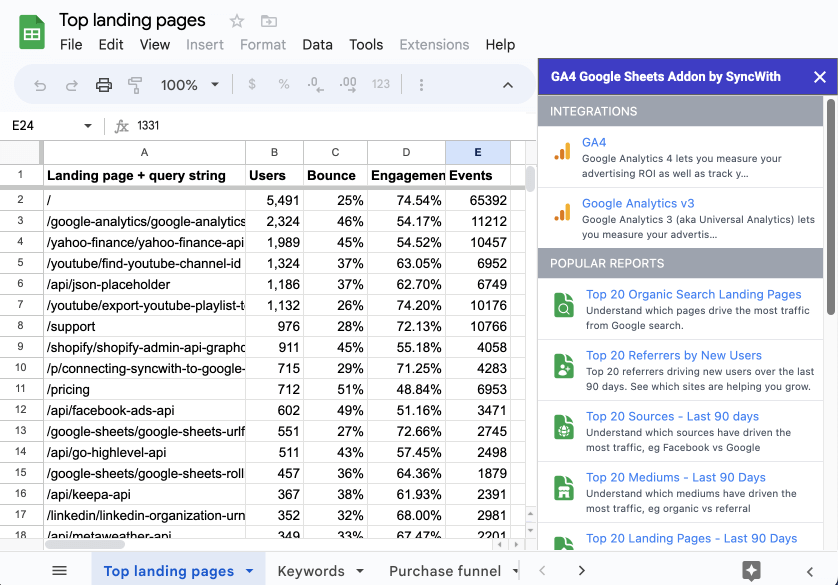Image resolution: width=838 pixels, height=585 pixels.
Task: Click the Print icon in the toolbar
Action: pyautogui.click(x=104, y=85)
